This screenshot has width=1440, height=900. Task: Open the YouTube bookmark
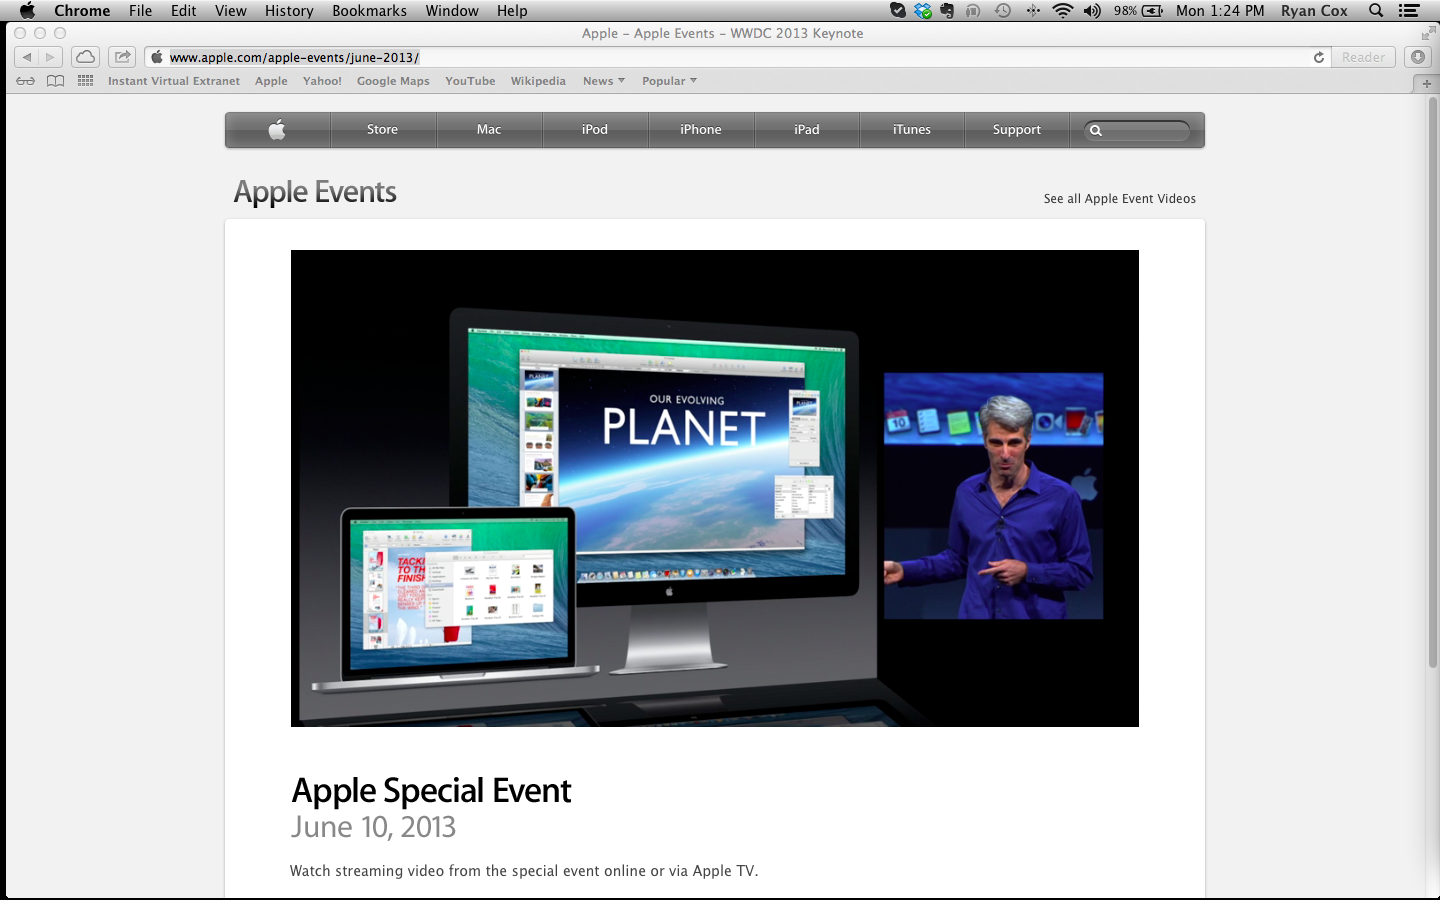tap(470, 81)
